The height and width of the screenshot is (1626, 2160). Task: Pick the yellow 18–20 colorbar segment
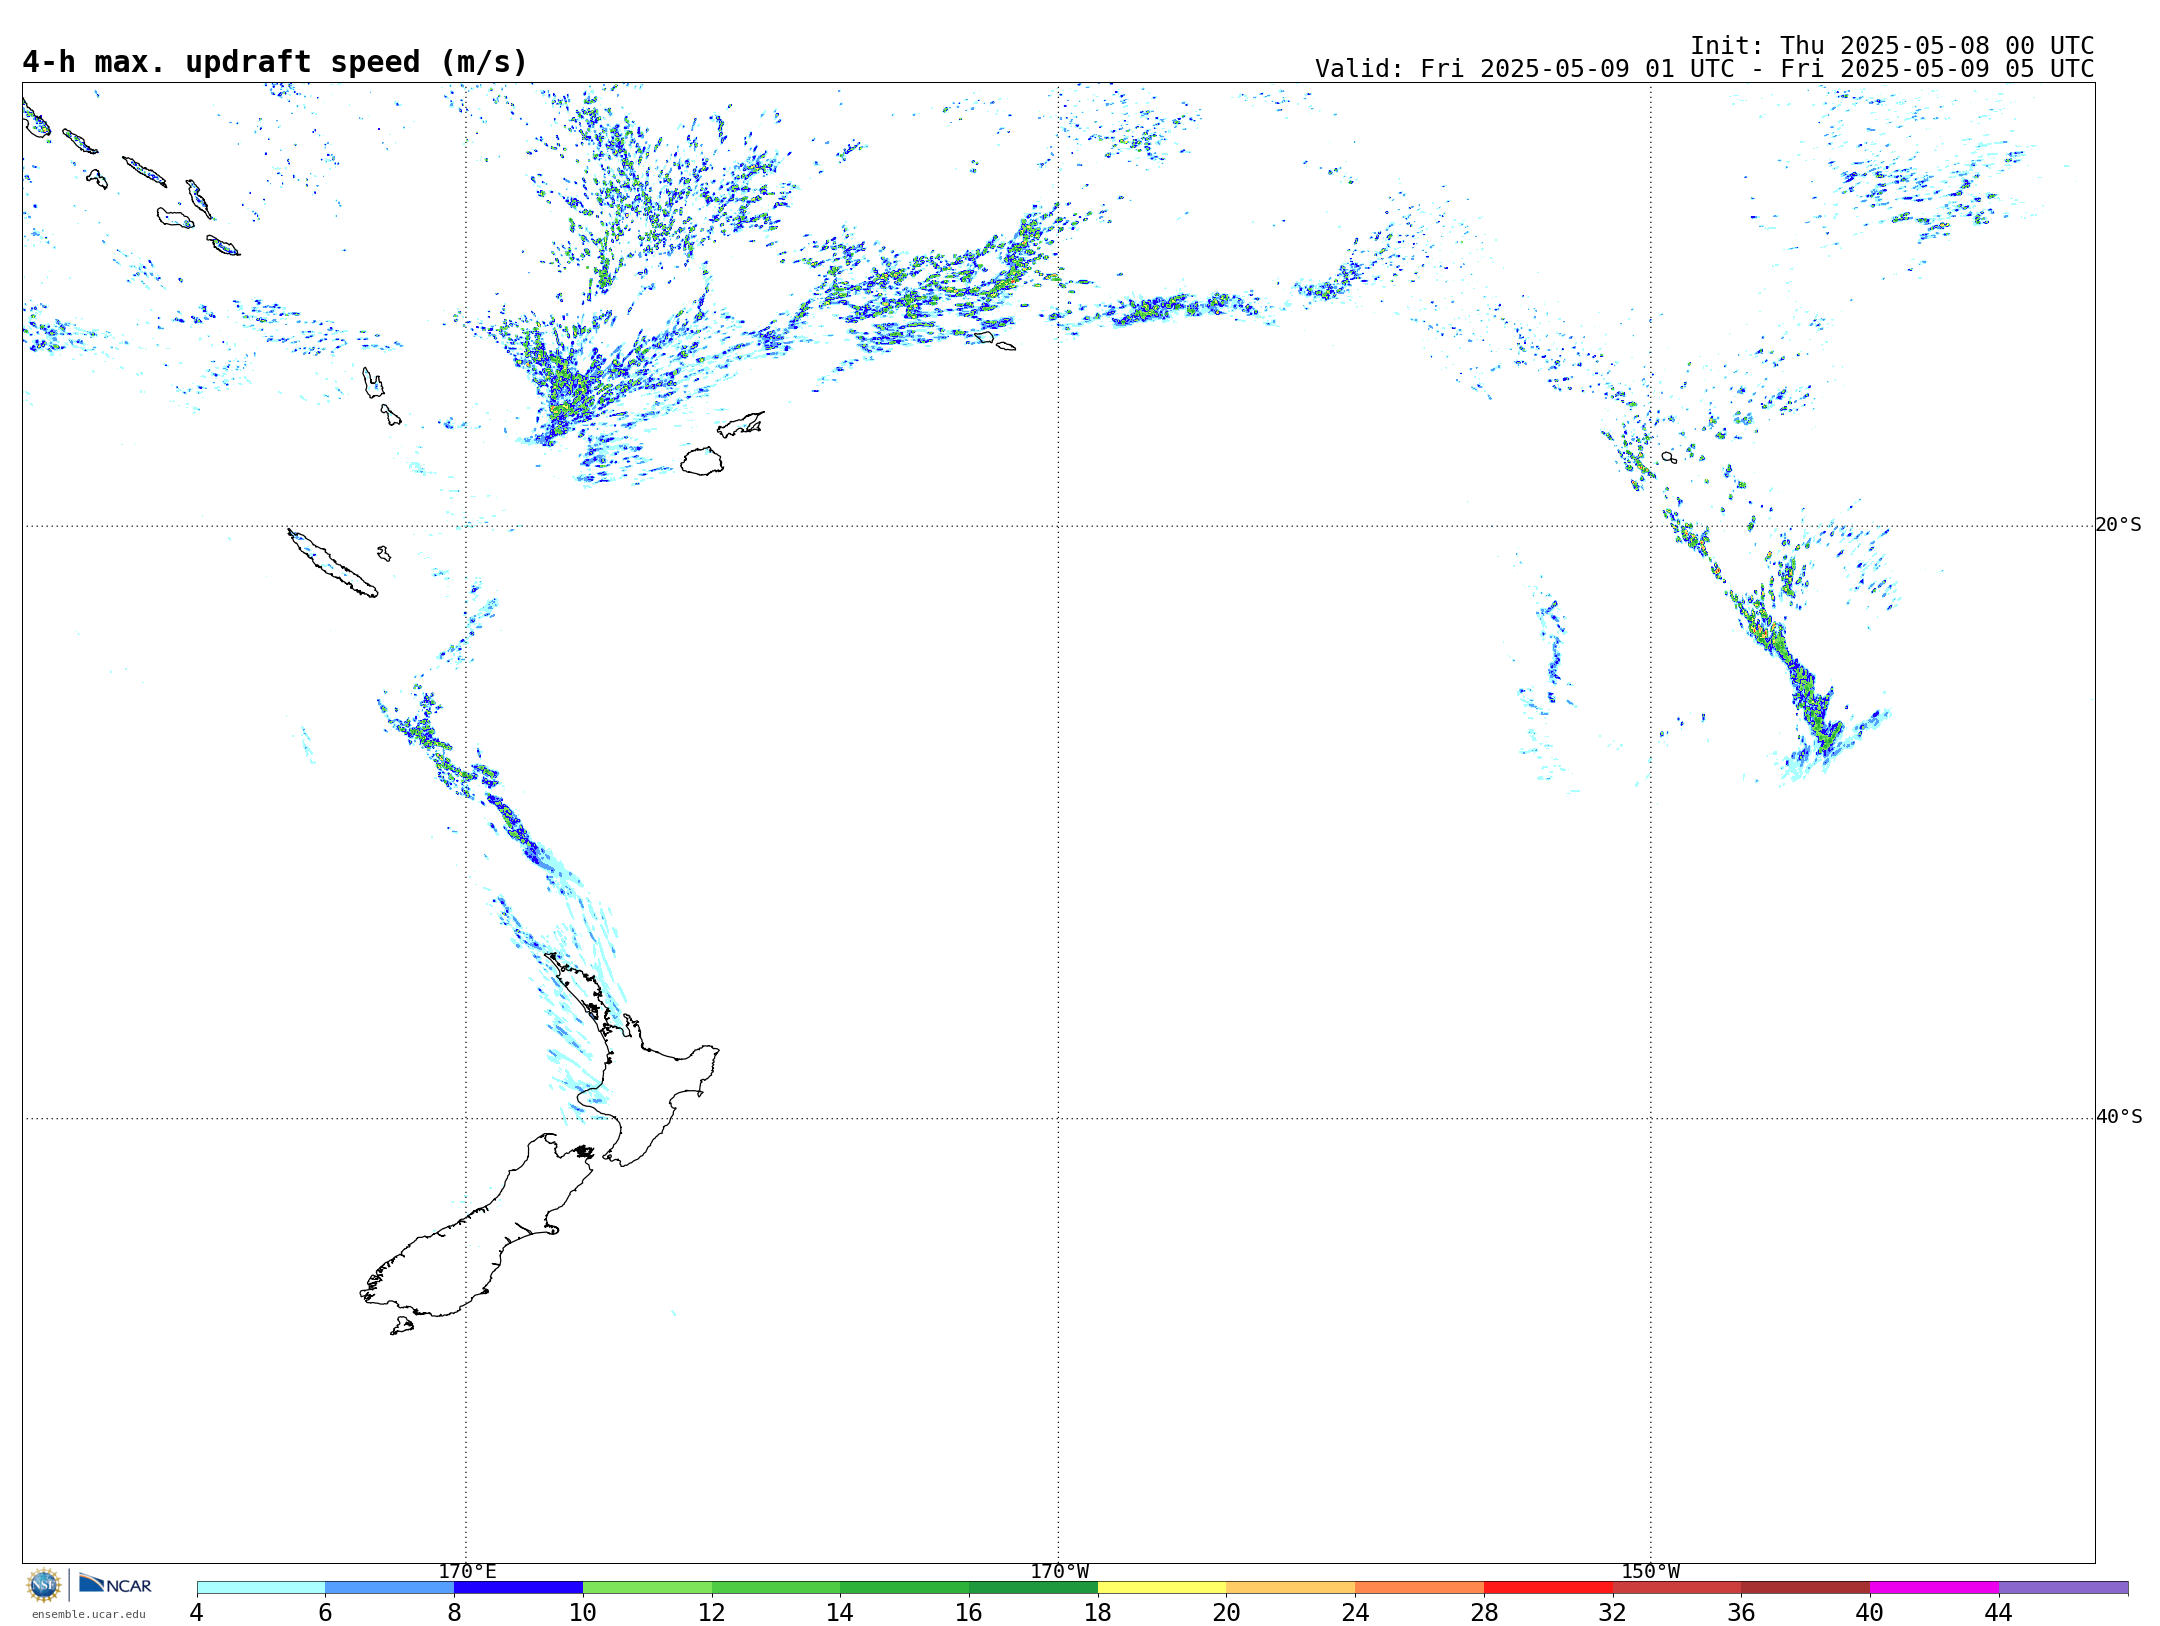coord(1162,1588)
